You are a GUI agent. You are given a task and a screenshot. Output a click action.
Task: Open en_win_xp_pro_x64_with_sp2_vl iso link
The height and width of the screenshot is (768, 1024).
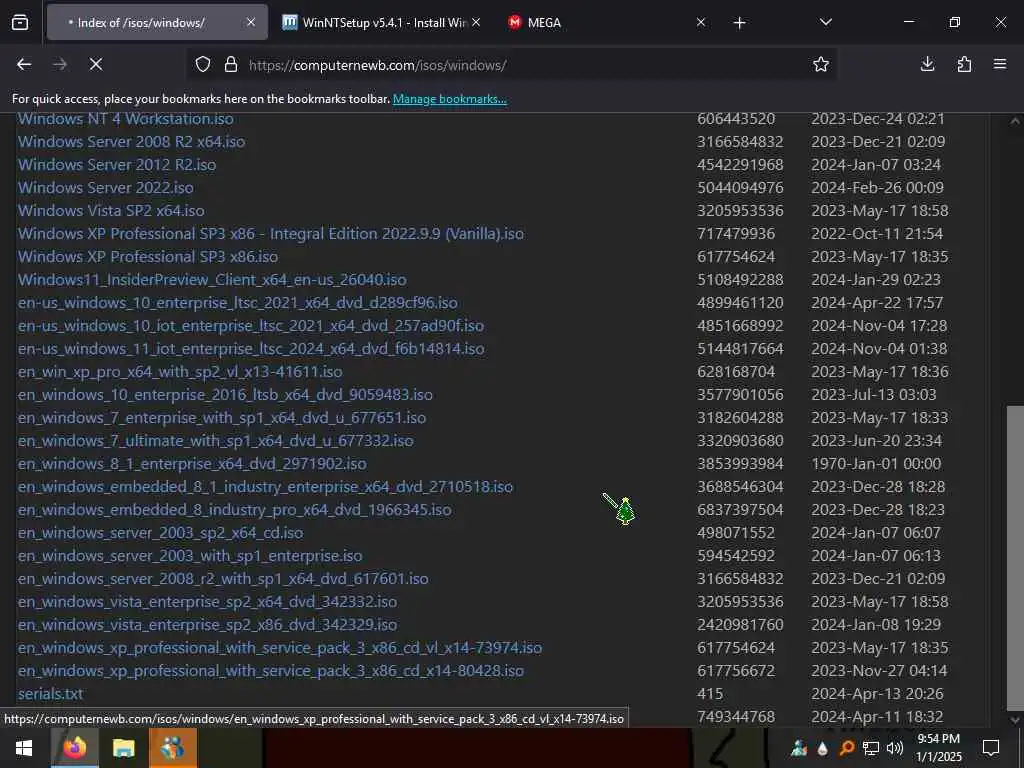point(180,372)
